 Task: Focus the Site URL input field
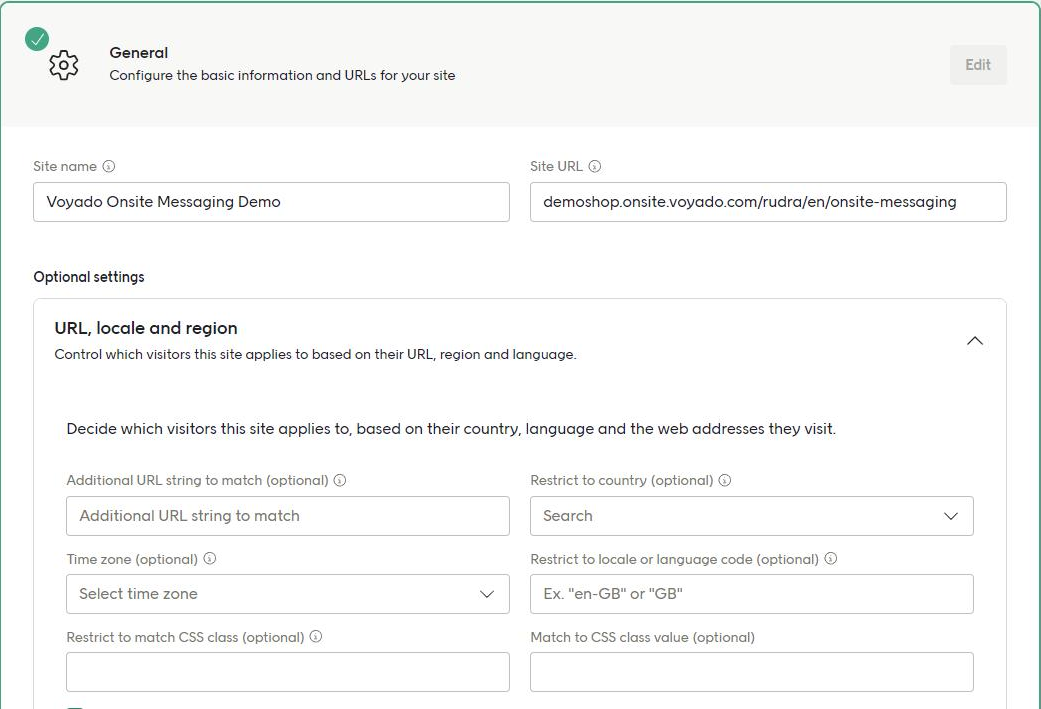point(768,202)
